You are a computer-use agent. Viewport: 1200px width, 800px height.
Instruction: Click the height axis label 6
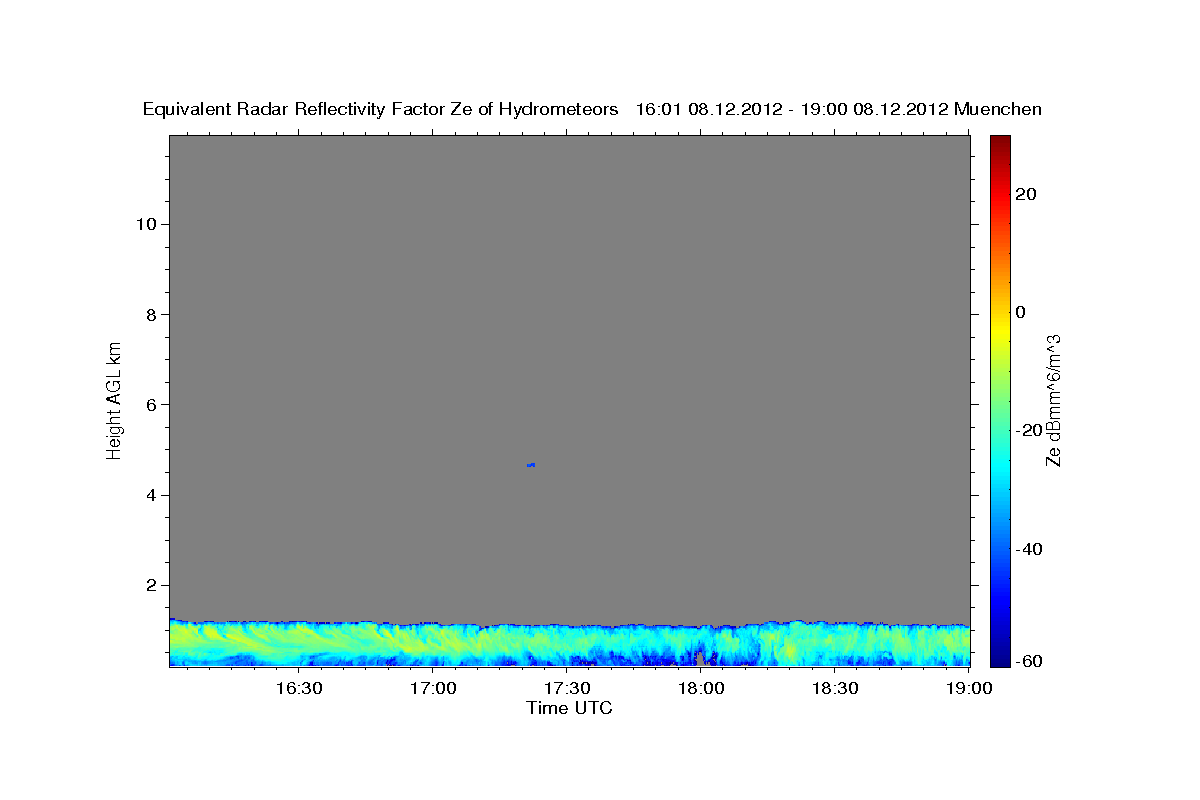[152, 405]
